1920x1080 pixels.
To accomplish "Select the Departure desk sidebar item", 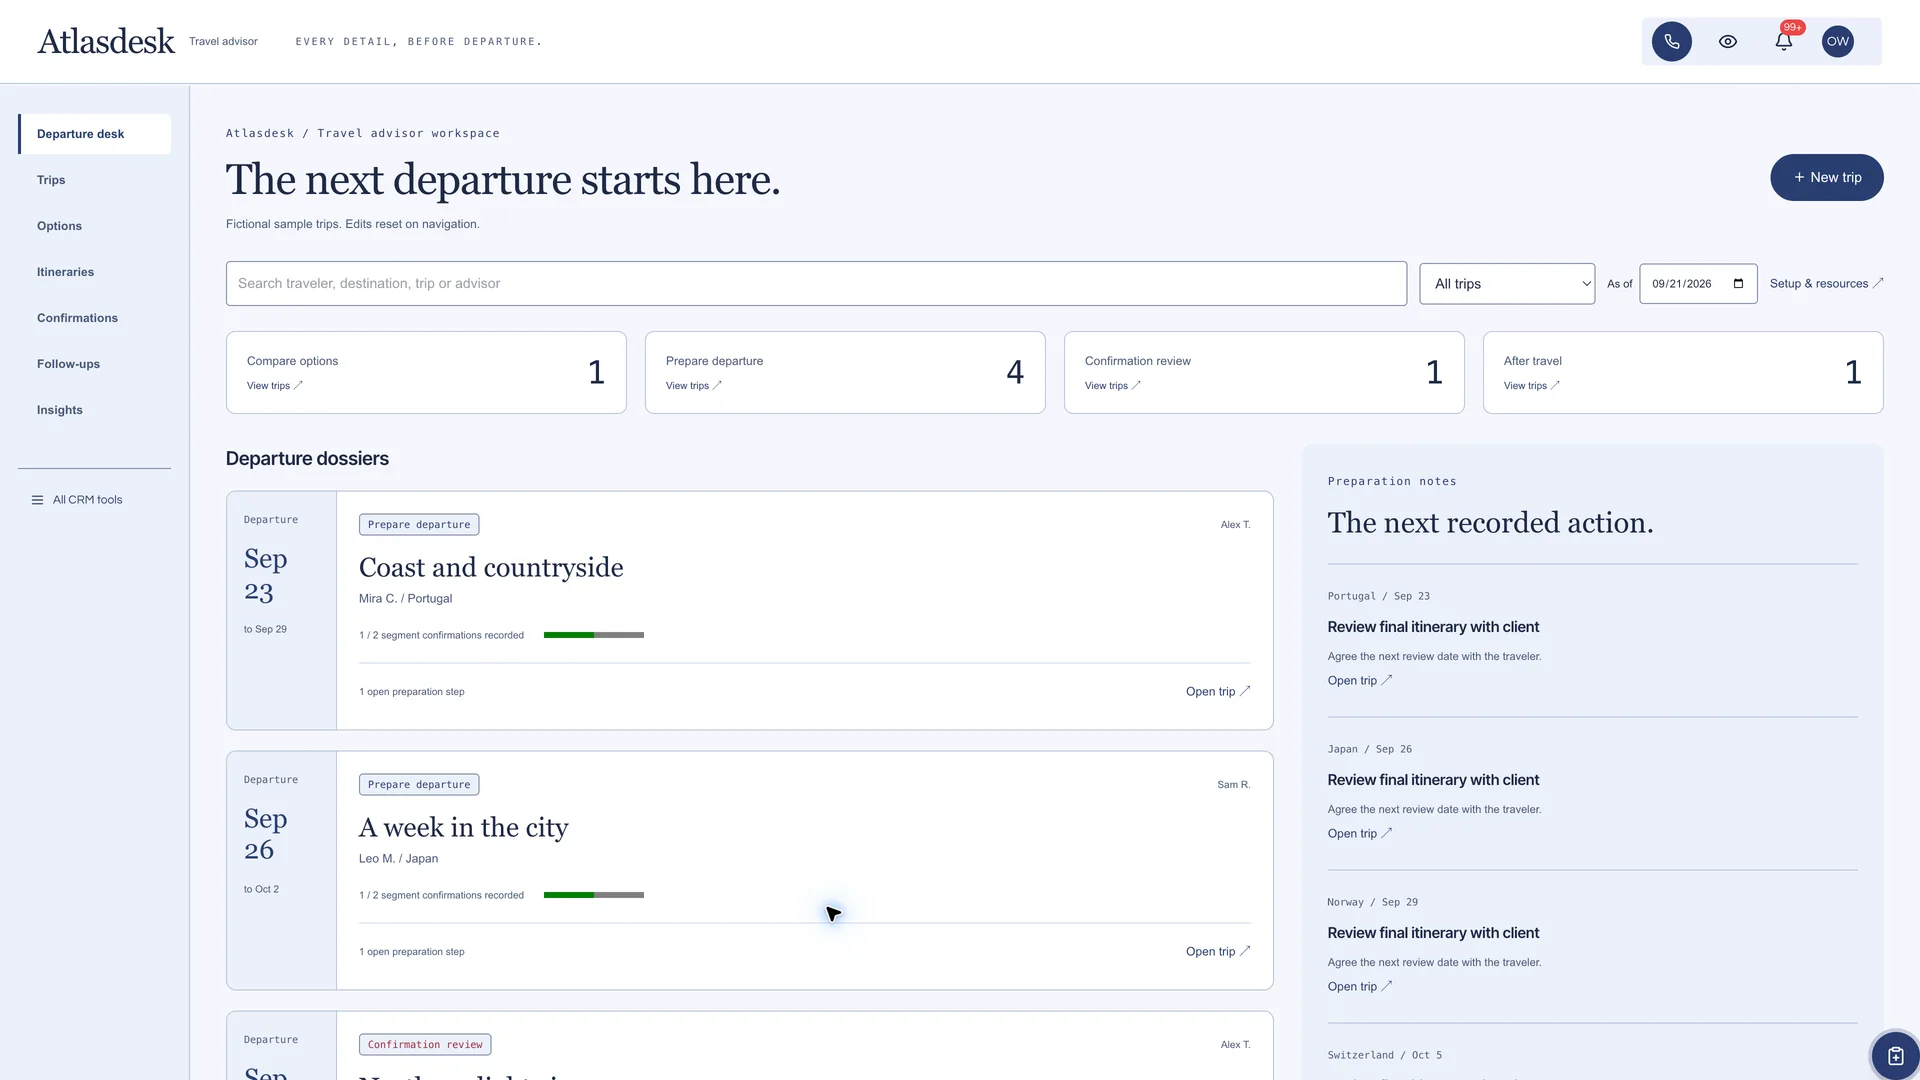I will (x=95, y=134).
